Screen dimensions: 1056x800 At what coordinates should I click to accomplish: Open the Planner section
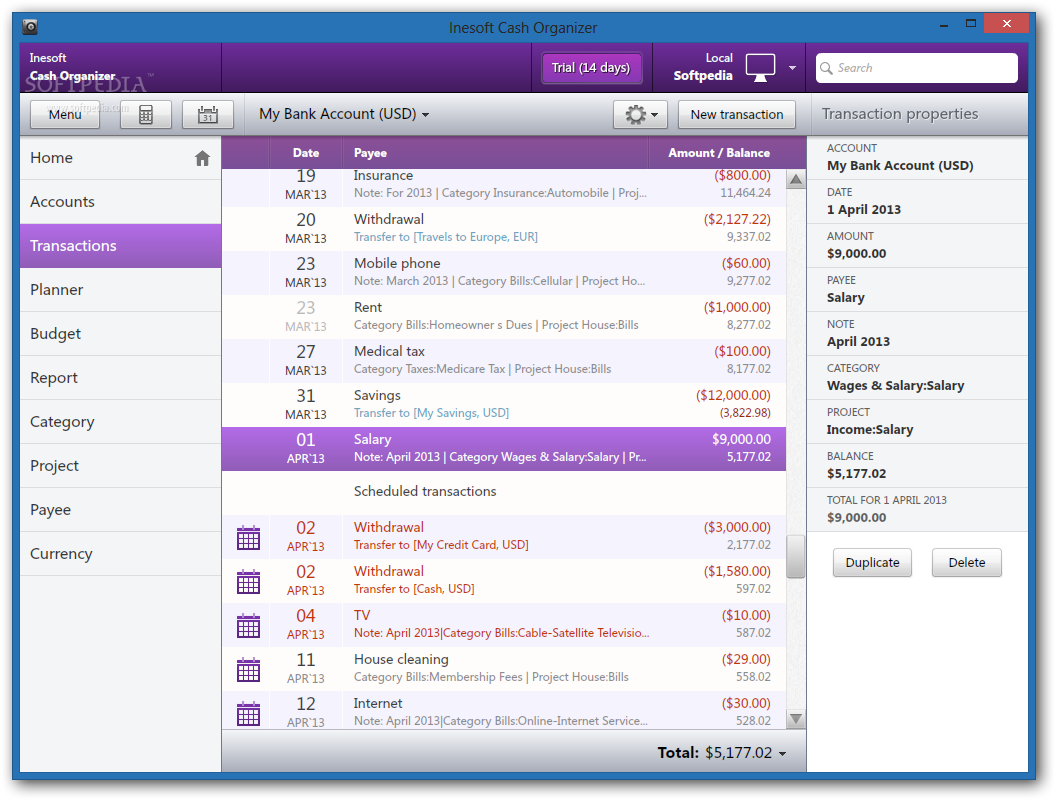click(121, 290)
